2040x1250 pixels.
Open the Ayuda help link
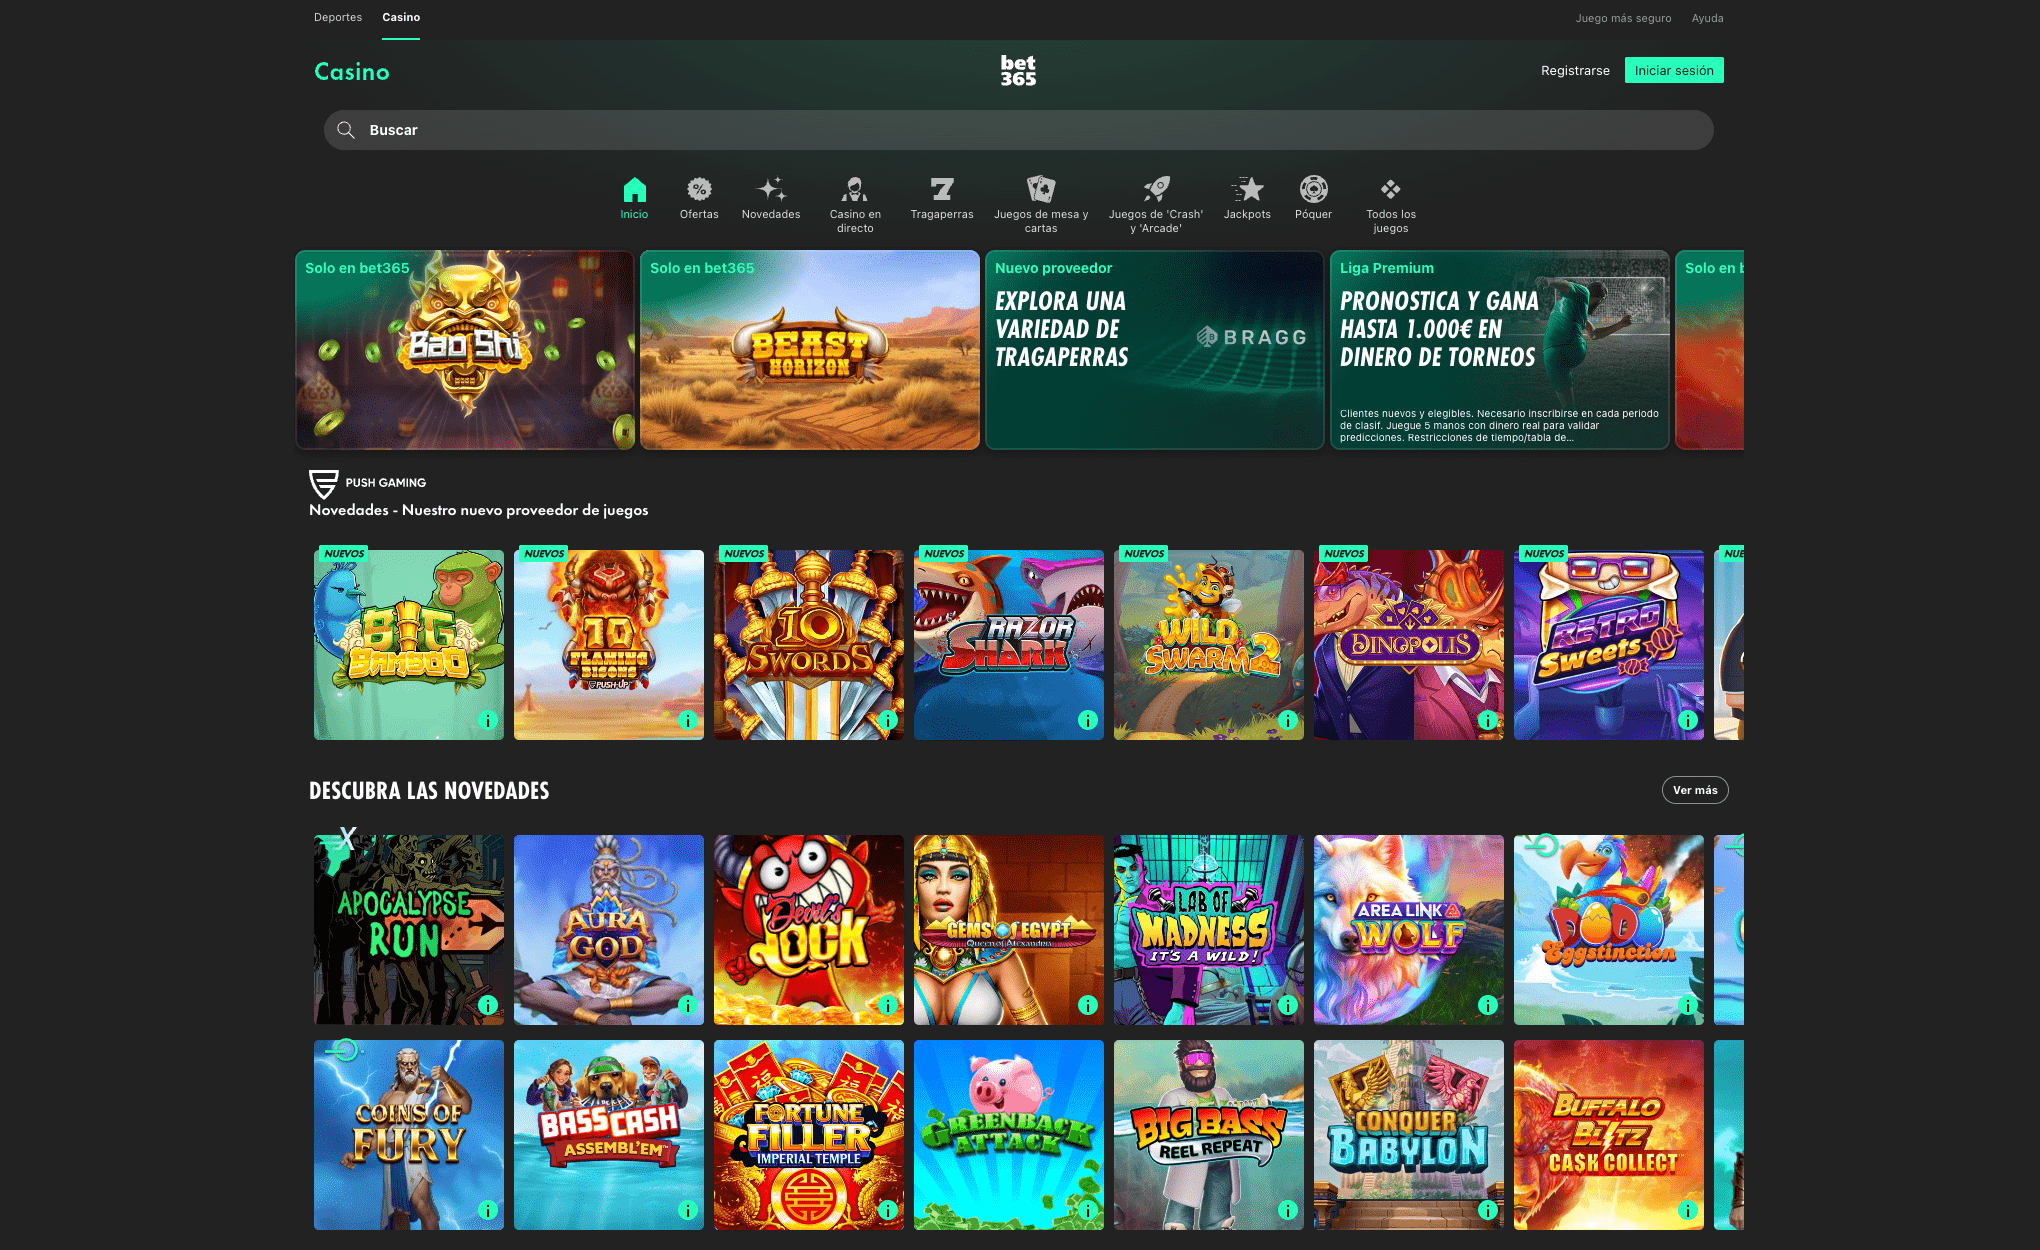[x=1707, y=18]
